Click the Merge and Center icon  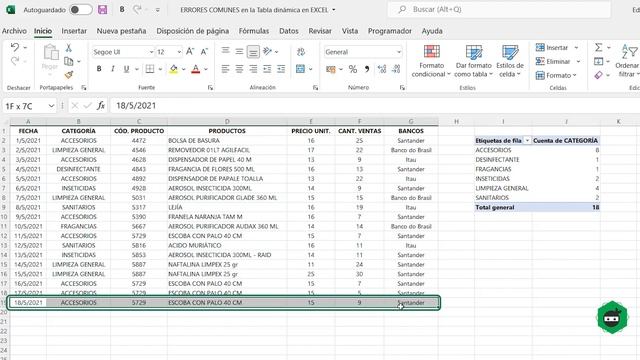click(x=301, y=69)
